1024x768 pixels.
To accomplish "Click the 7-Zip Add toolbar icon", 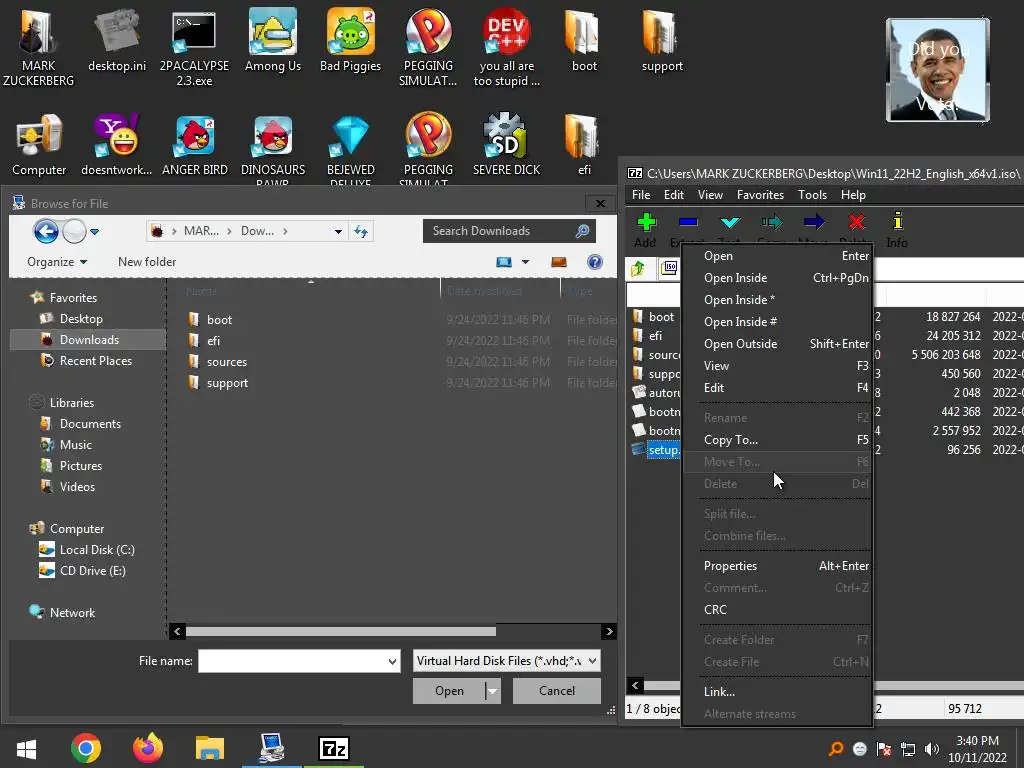I will click(646, 223).
